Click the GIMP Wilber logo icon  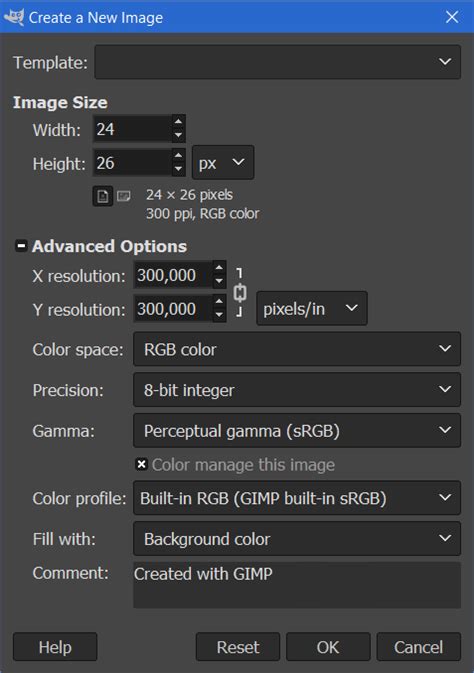click(13, 17)
